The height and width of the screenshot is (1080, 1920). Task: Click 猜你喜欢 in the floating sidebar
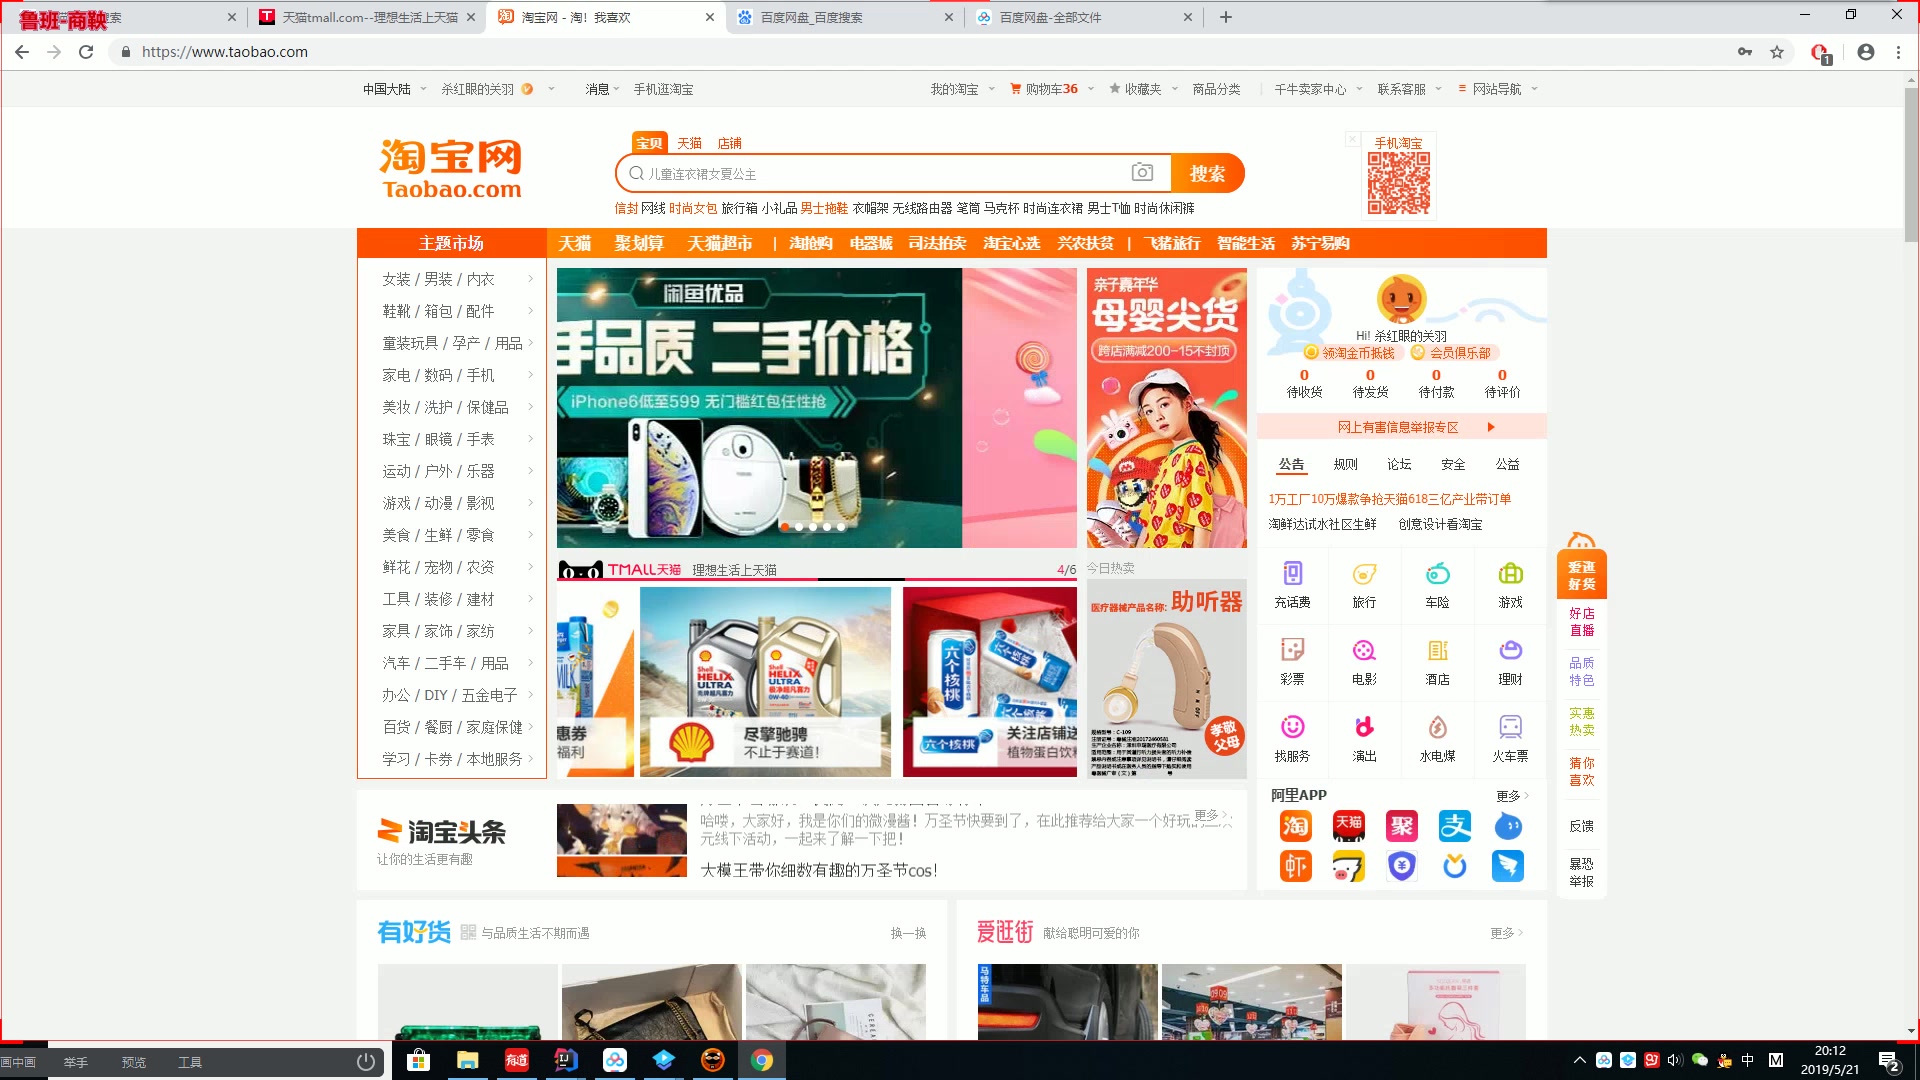point(1582,771)
